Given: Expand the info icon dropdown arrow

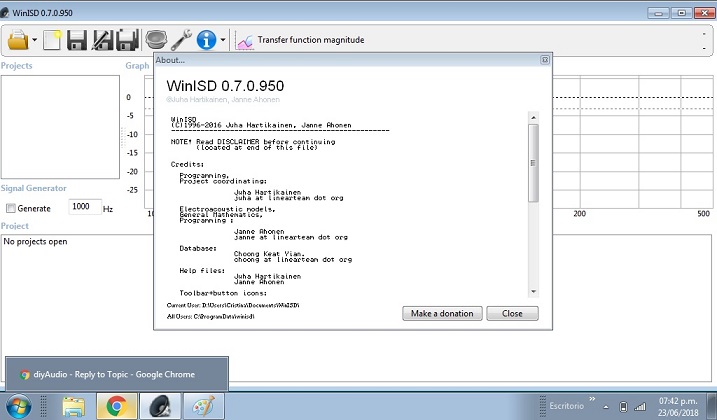Looking at the screenshot, I should pyautogui.click(x=223, y=40).
